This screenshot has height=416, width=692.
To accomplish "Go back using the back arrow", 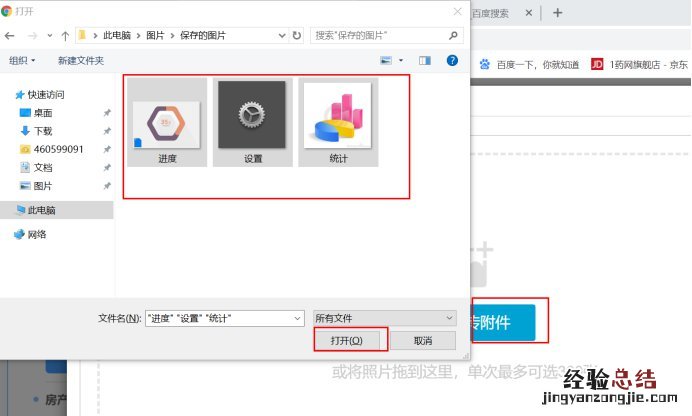I will (x=9, y=36).
